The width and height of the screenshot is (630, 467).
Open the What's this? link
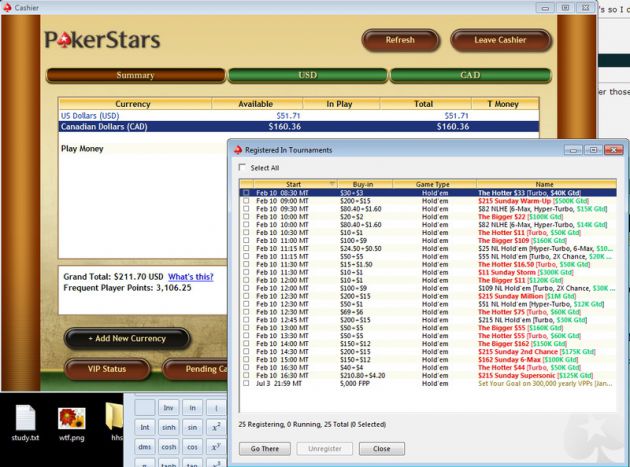pos(190,277)
